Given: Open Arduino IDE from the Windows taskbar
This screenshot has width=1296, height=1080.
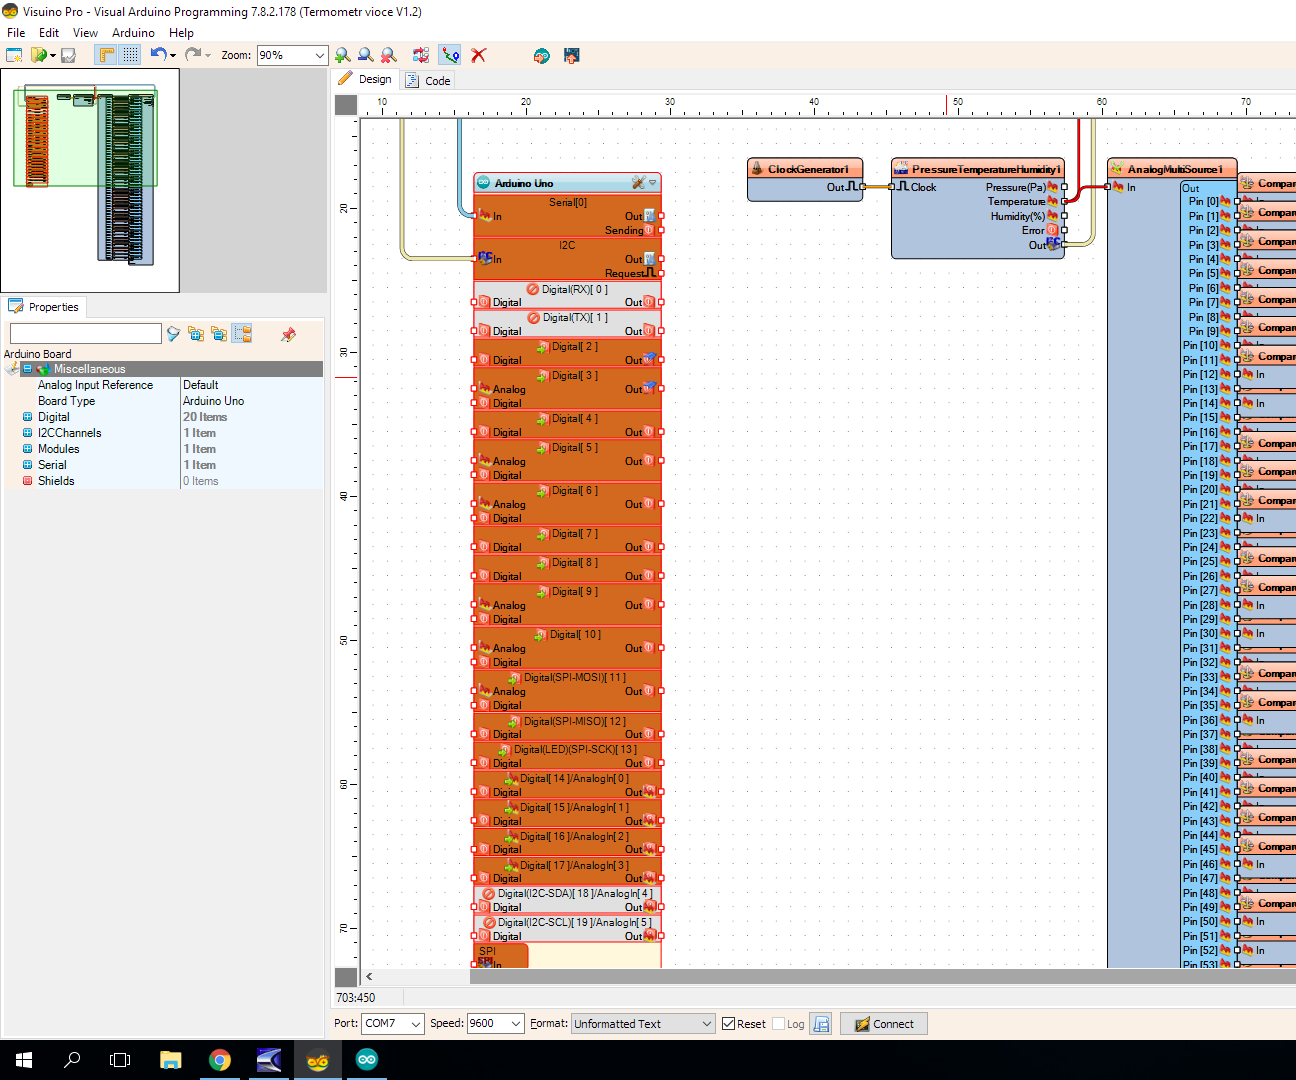Looking at the screenshot, I should [367, 1060].
